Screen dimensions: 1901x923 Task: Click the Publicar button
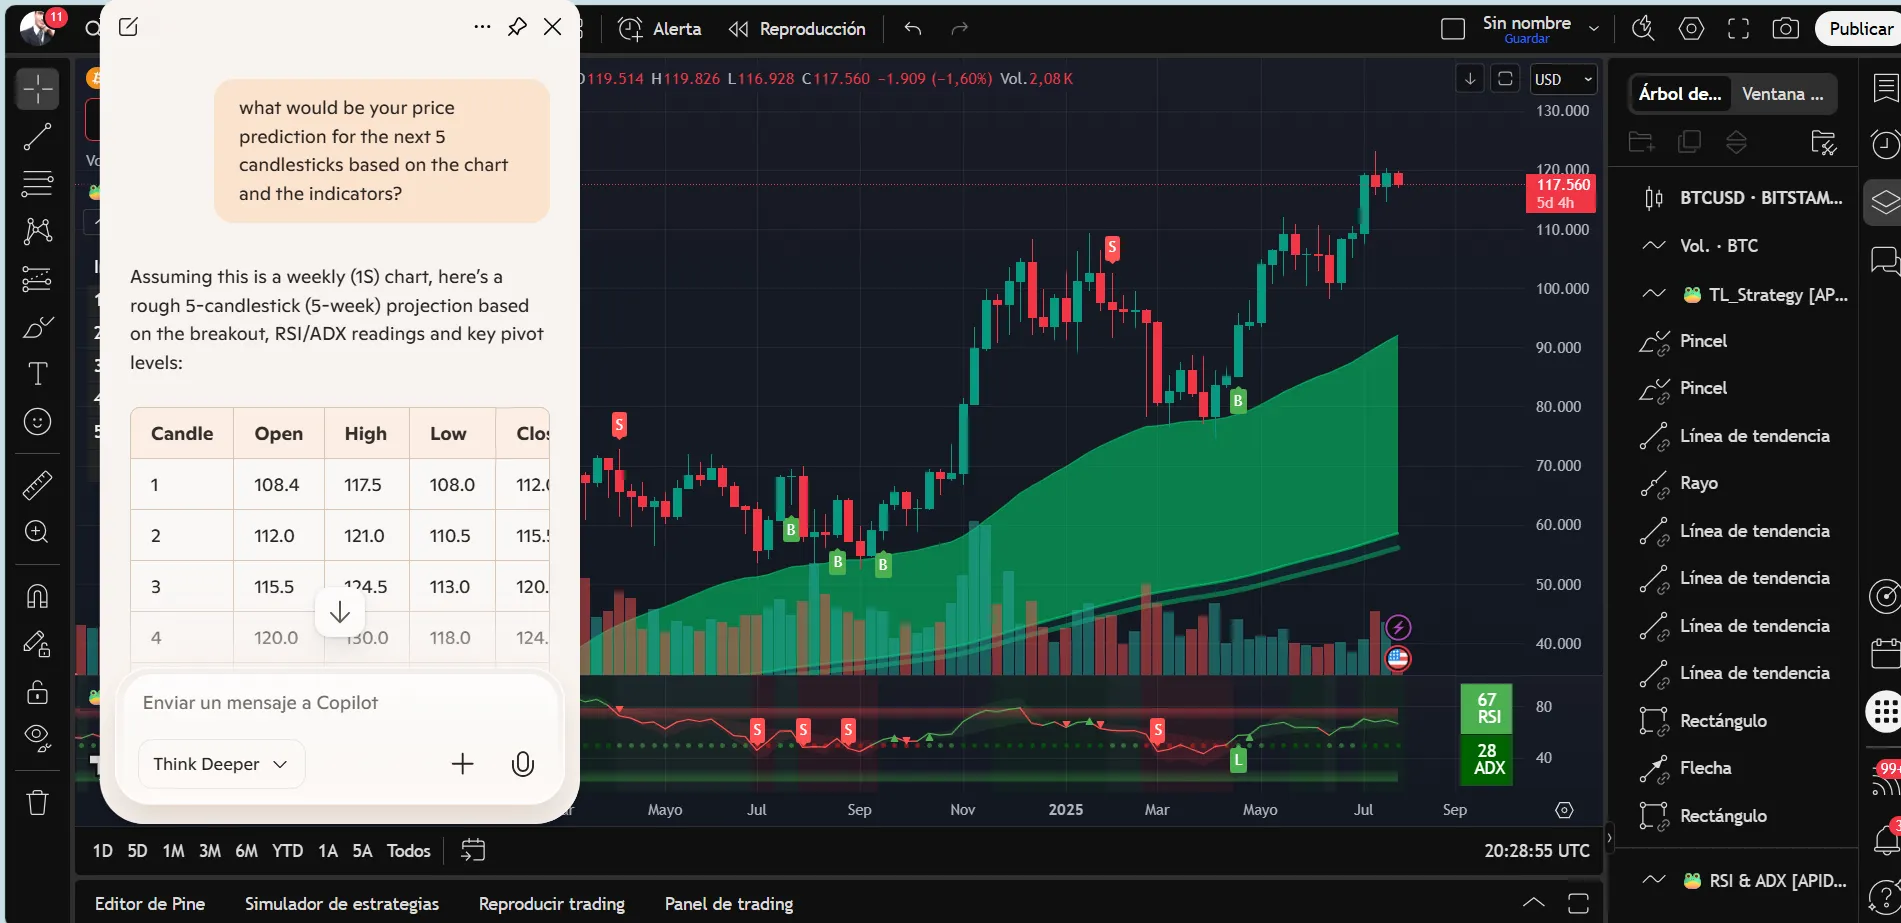[x=1859, y=29]
